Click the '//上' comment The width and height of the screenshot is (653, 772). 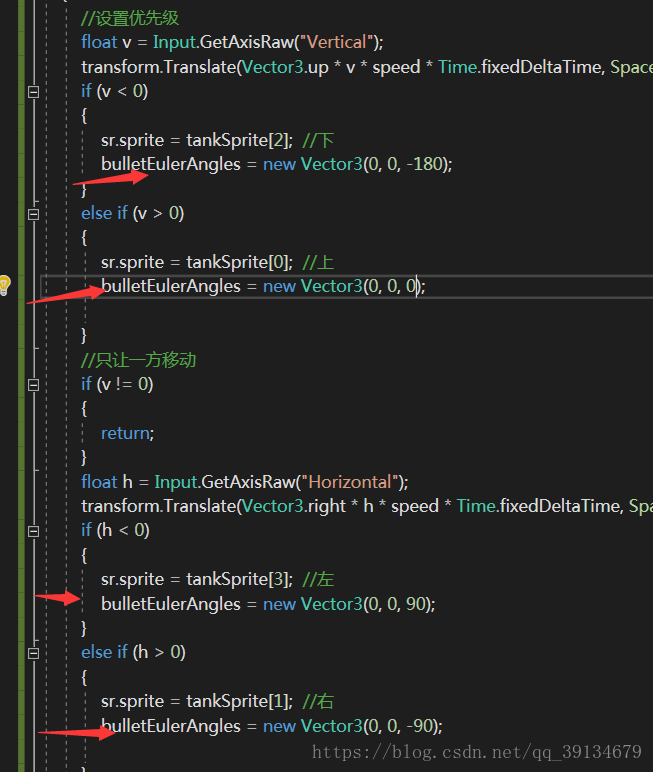[x=318, y=262]
